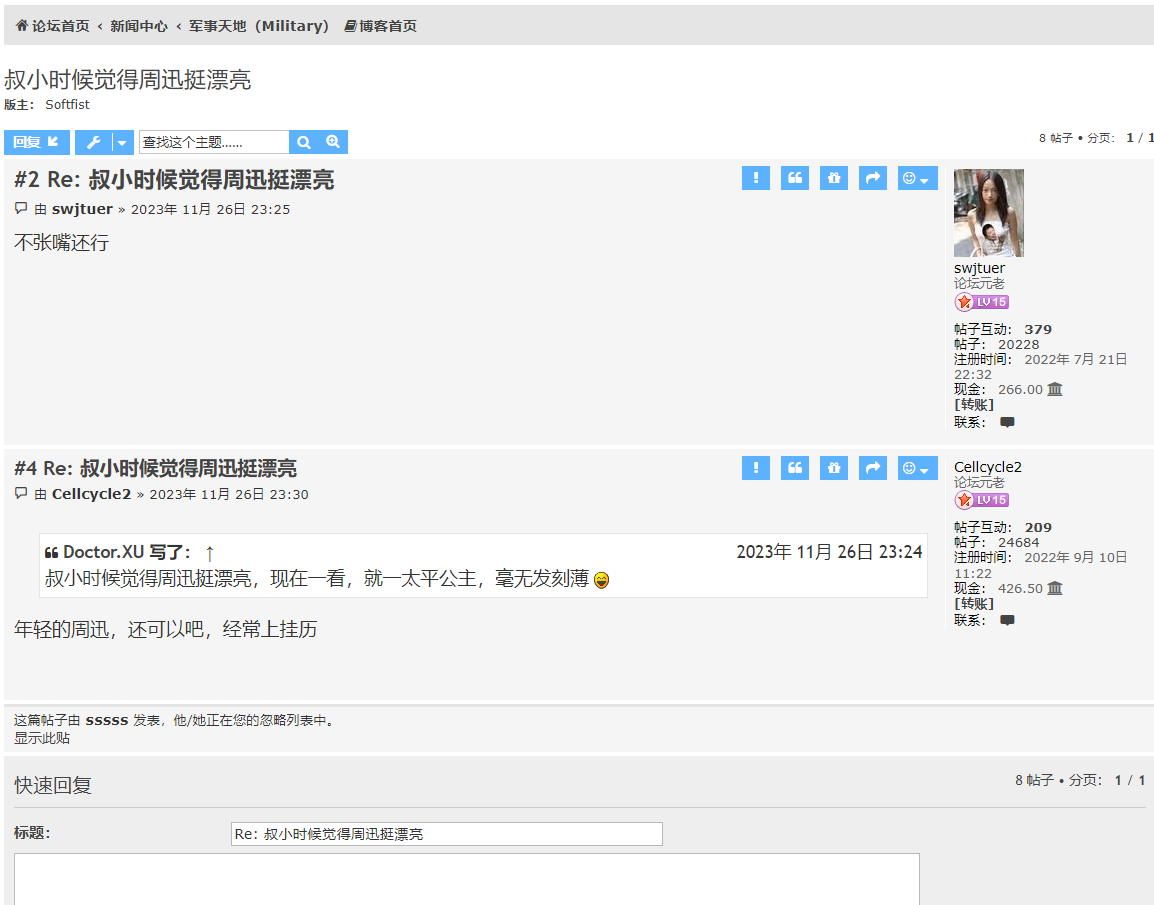The image size is (1154, 905).
Task: Click ignored author sssss name
Action: point(107,720)
